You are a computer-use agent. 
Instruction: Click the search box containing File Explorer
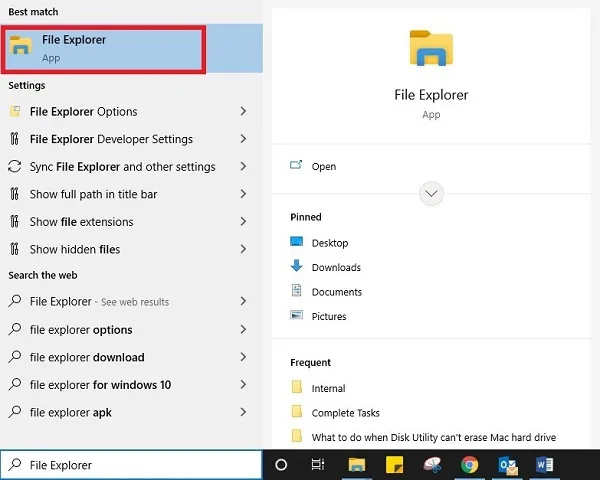click(x=131, y=465)
